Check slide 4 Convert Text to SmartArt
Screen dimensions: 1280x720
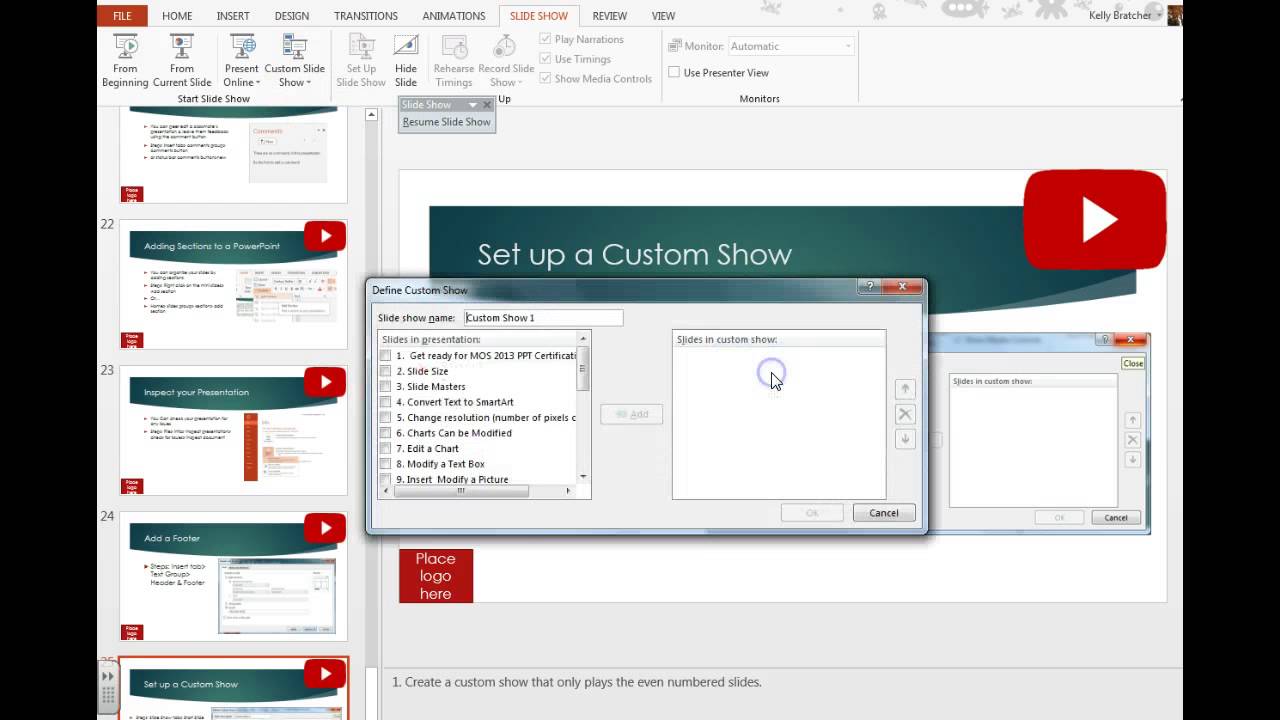386,402
